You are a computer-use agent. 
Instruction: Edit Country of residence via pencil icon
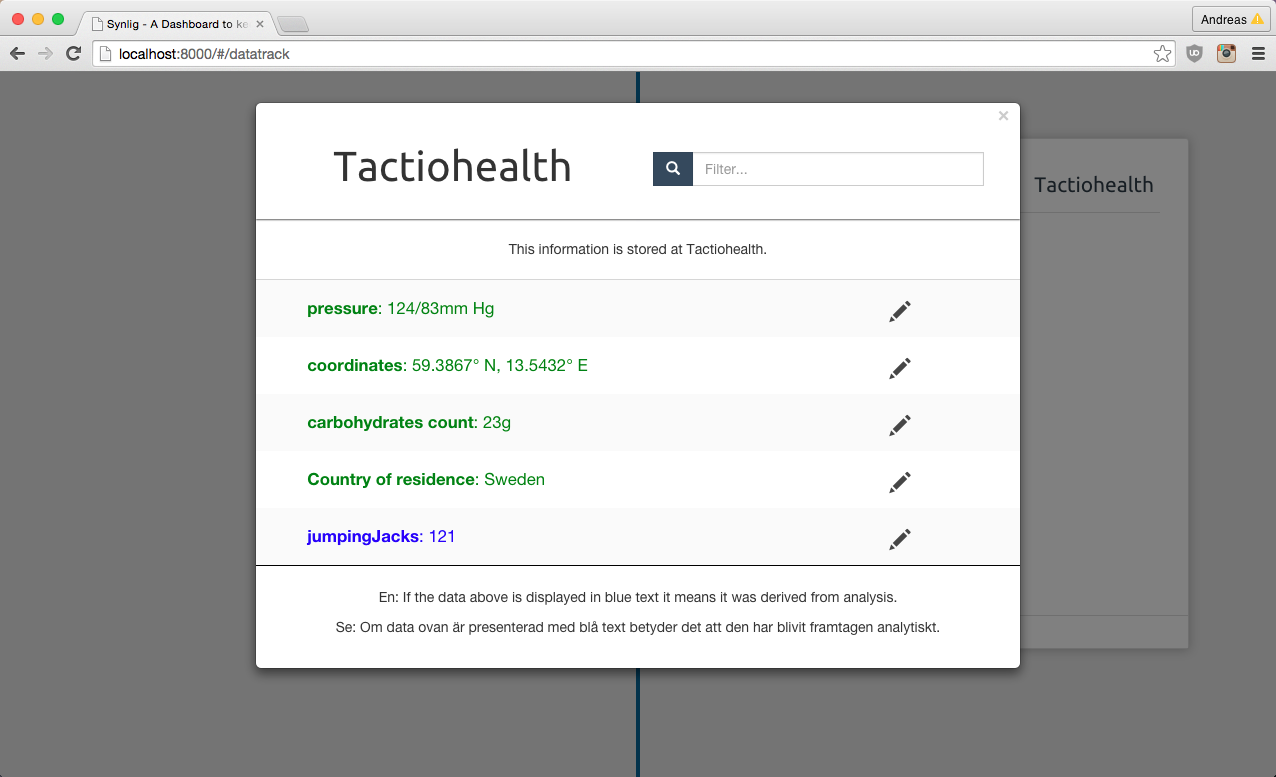click(x=900, y=482)
